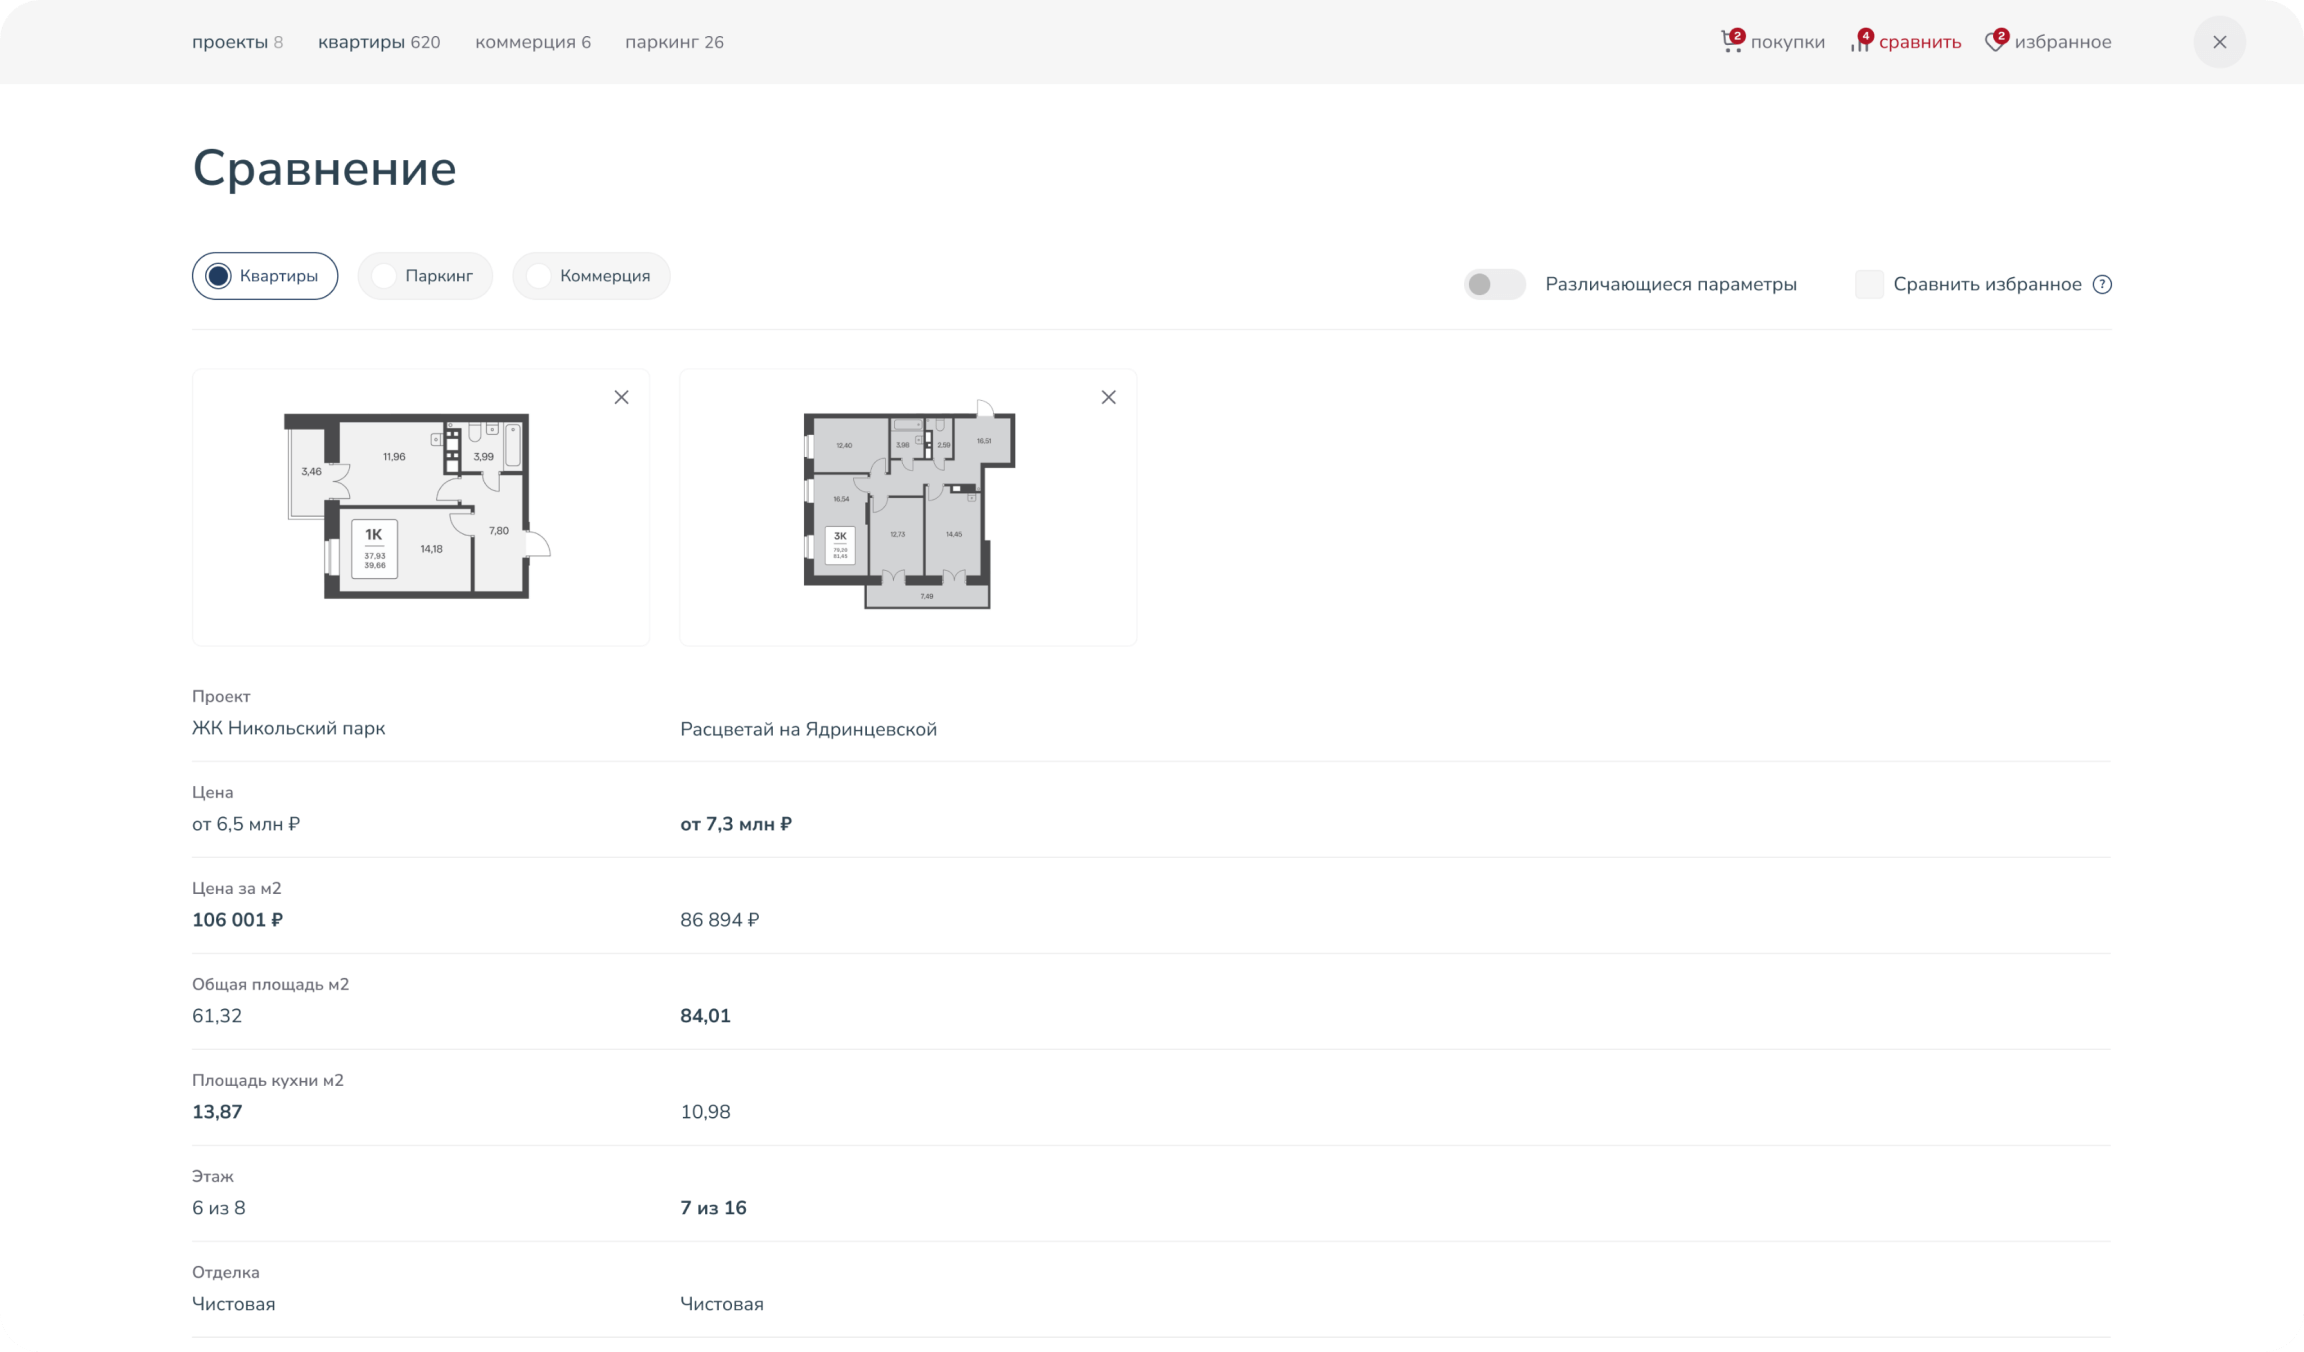Check the Сравнить избранное checkbox

(x=1868, y=285)
